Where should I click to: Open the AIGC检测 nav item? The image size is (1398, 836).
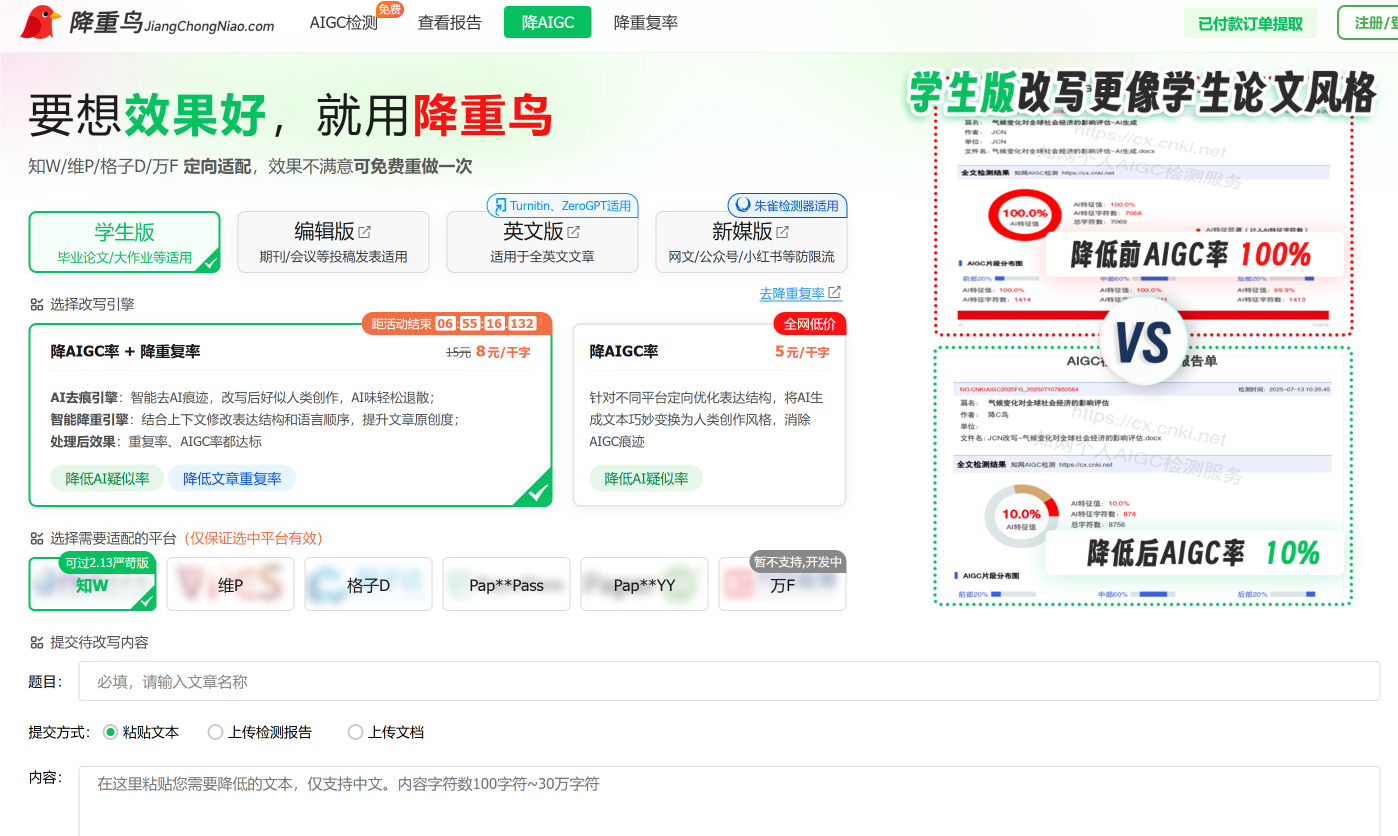[344, 23]
